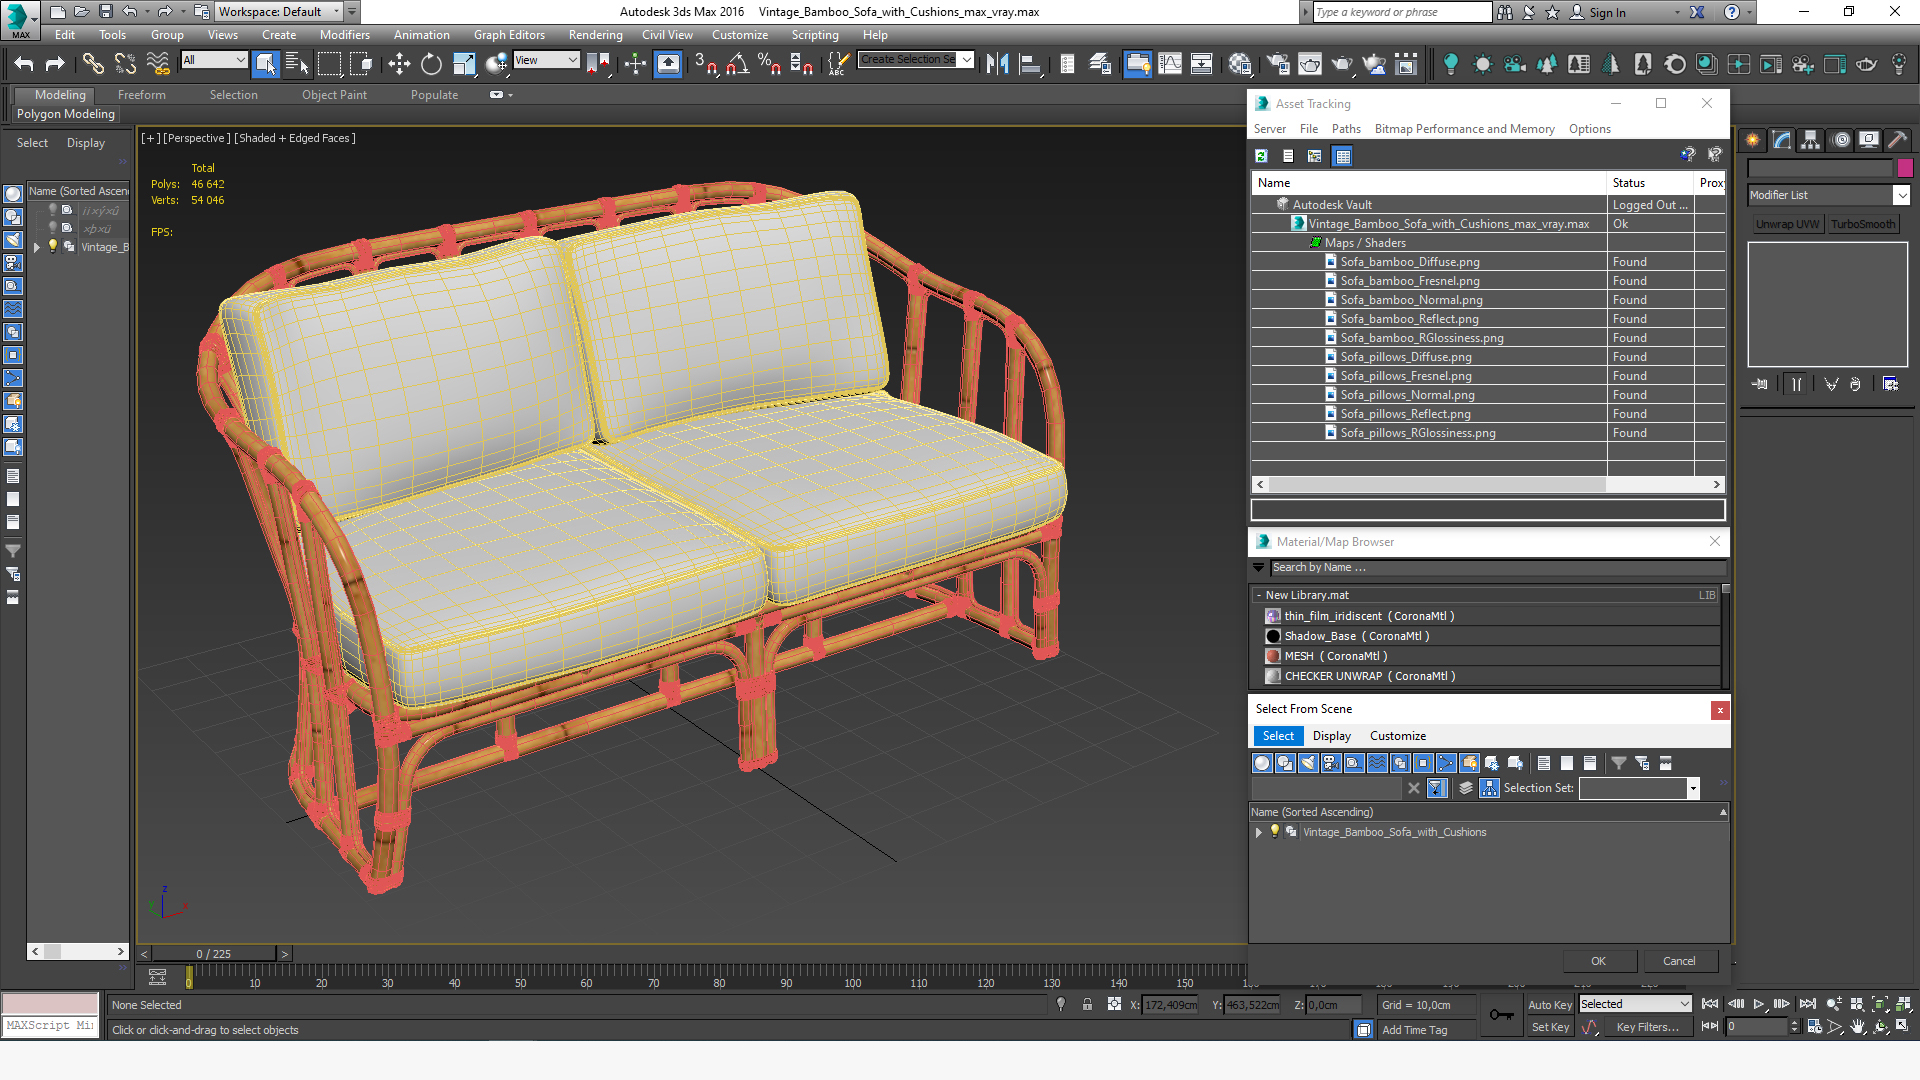
Task: Click the Select and Link tool
Action: click(93, 64)
